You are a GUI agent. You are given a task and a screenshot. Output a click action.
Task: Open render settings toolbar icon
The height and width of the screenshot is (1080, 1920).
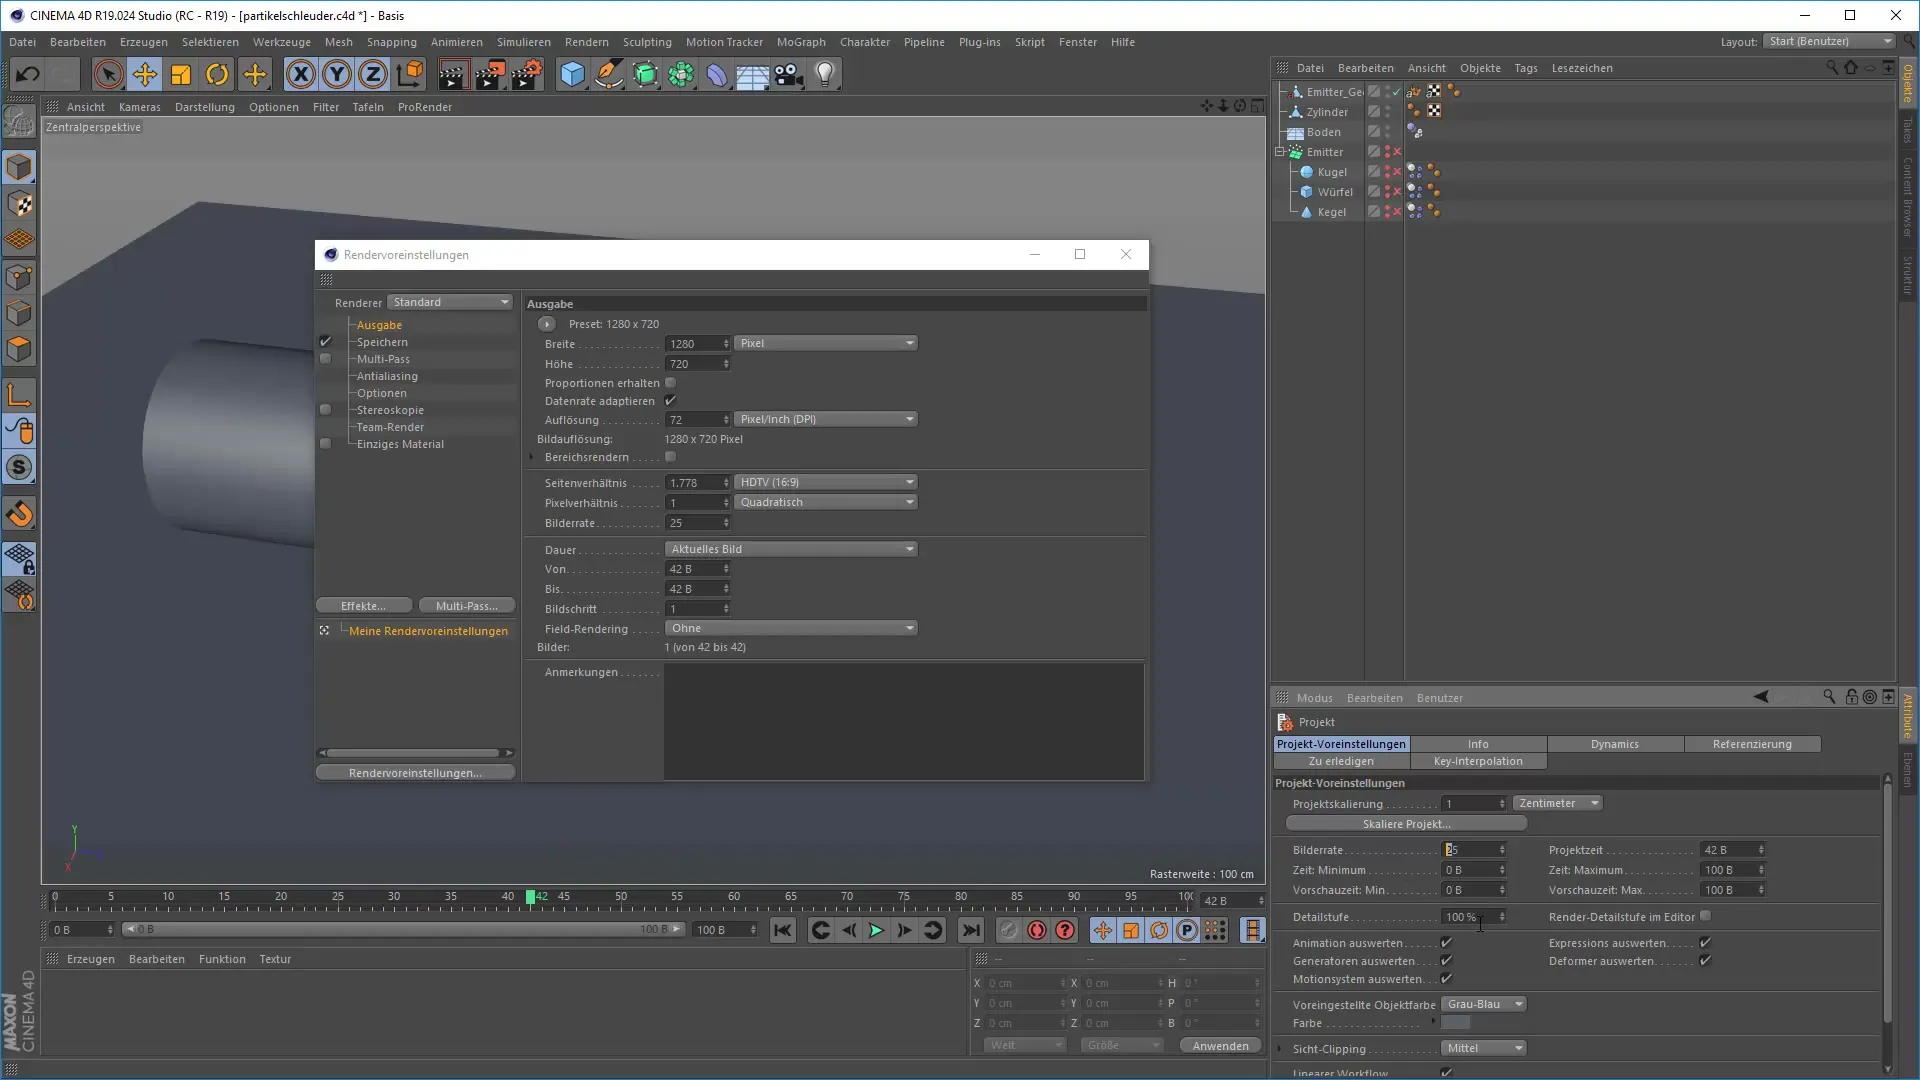click(527, 74)
